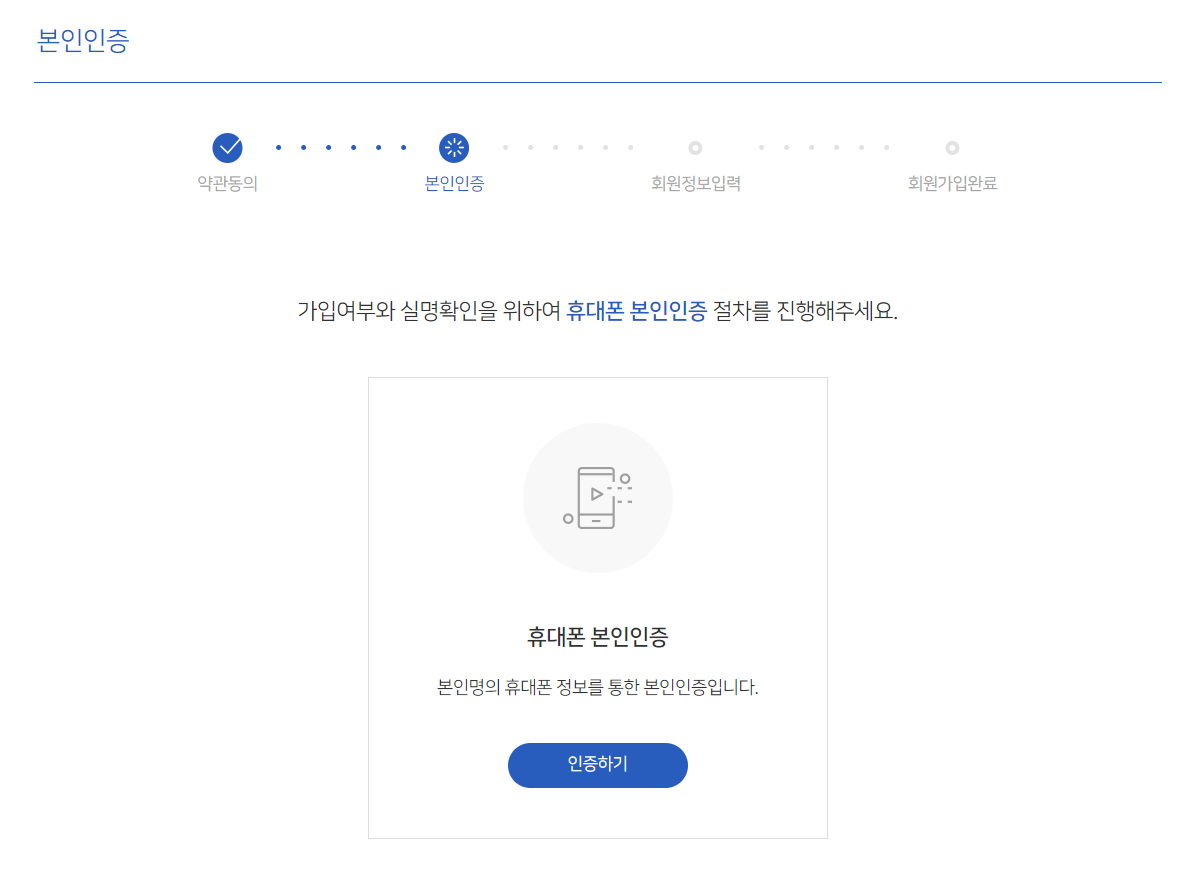Viewport: 1195px width, 882px height.
Task: Select the 약관동의 step label
Action: pyautogui.click(x=227, y=183)
